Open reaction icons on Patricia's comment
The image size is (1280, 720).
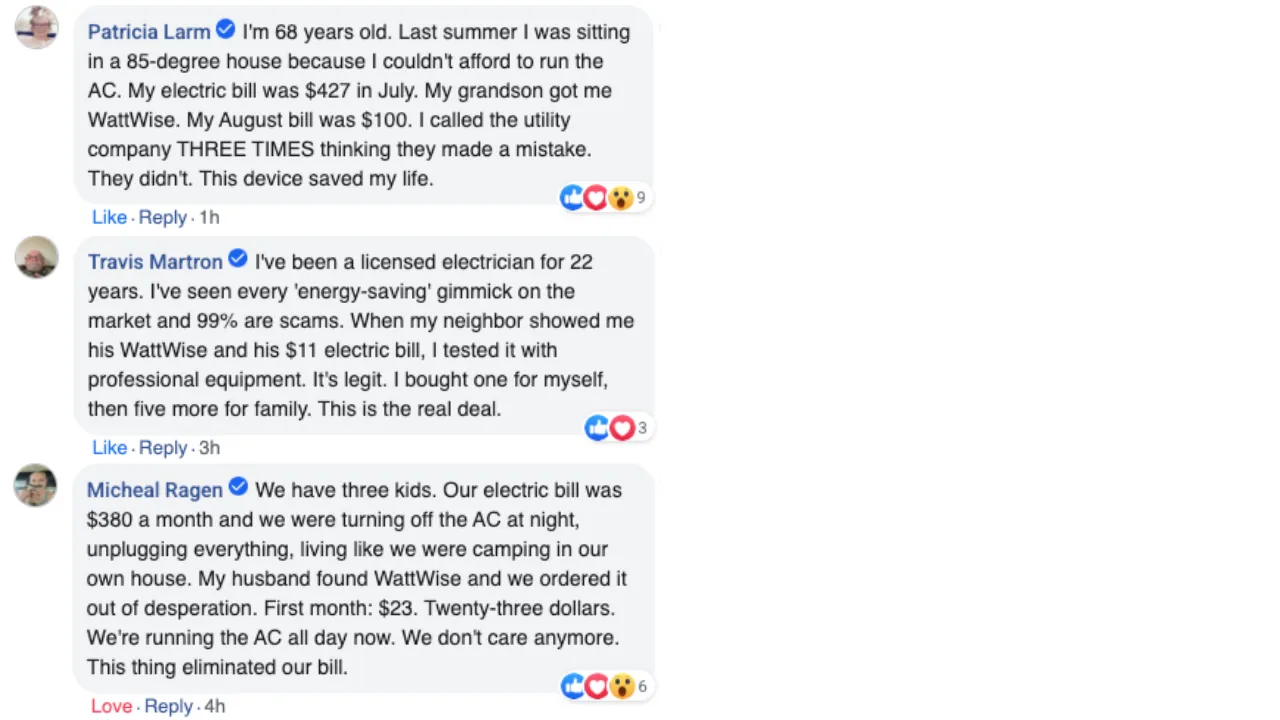pos(596,198)
